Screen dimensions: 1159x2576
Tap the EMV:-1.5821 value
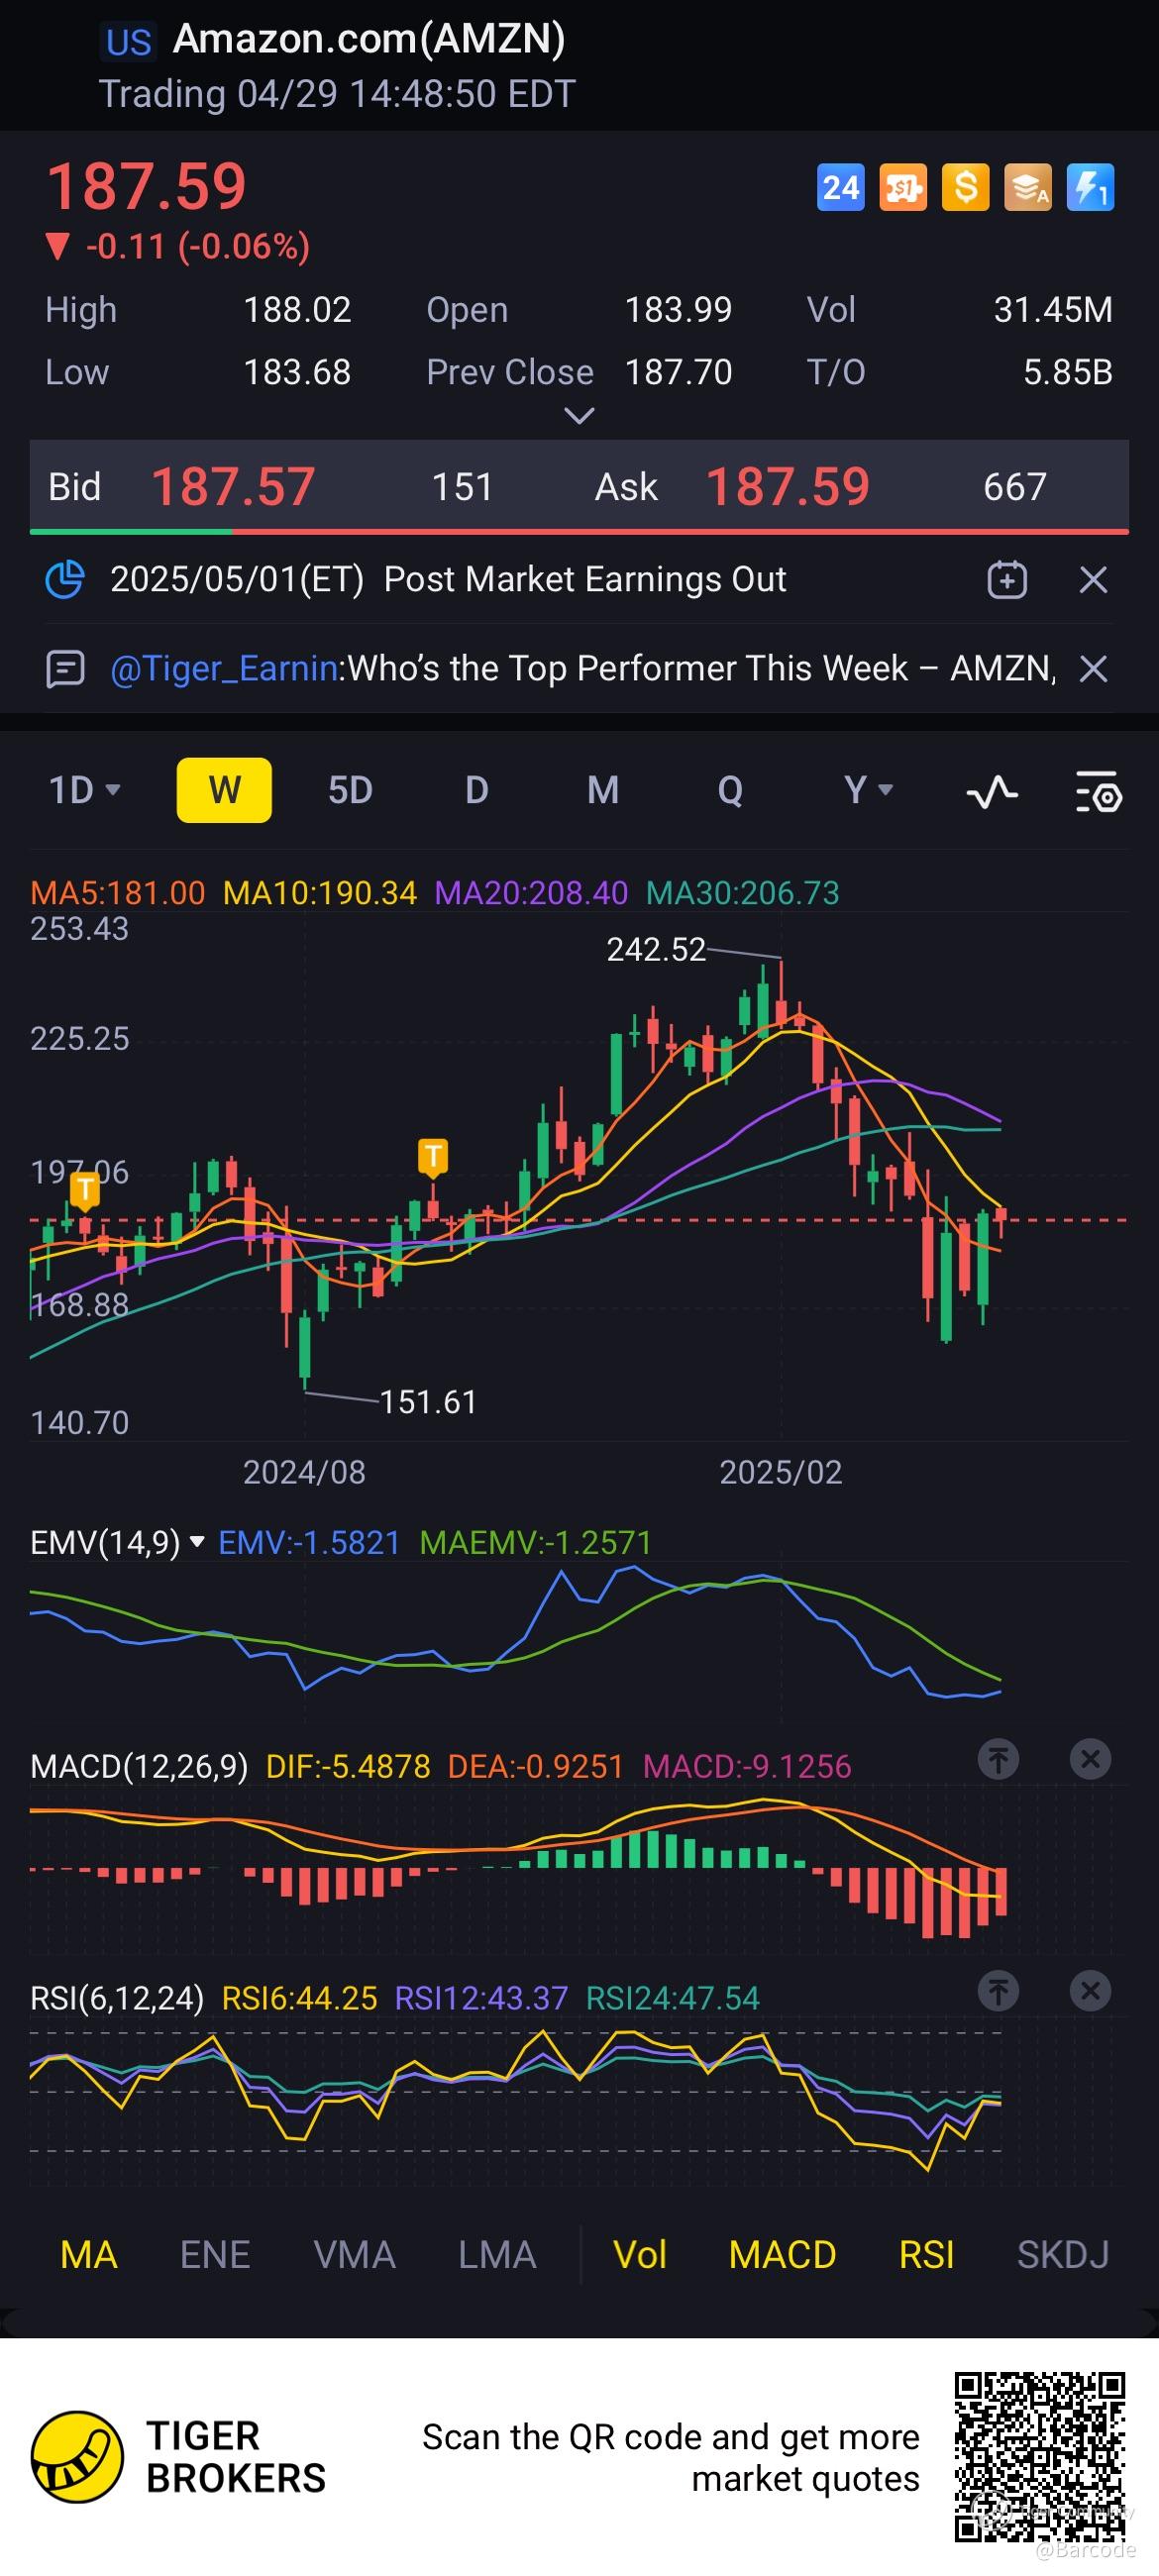click(309, 1542)
